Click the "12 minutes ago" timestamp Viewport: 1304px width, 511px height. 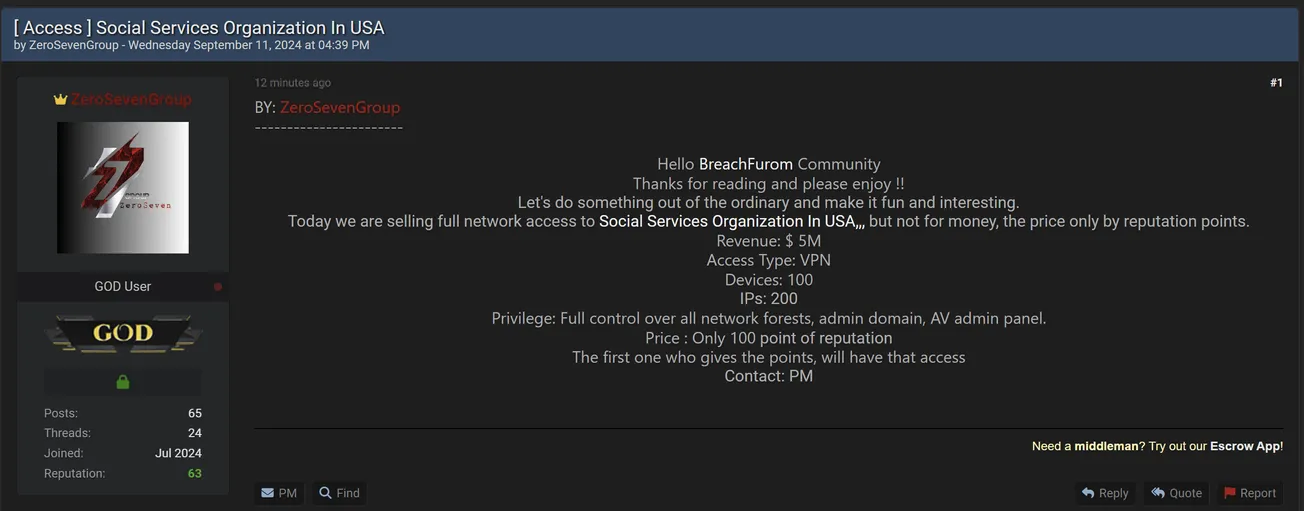coord(292,83)
